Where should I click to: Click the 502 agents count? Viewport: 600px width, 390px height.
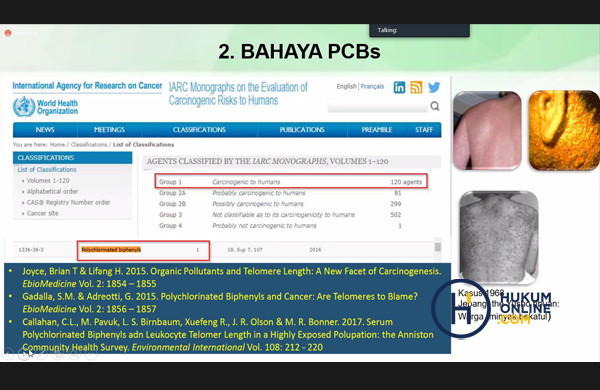click(396, 215)
